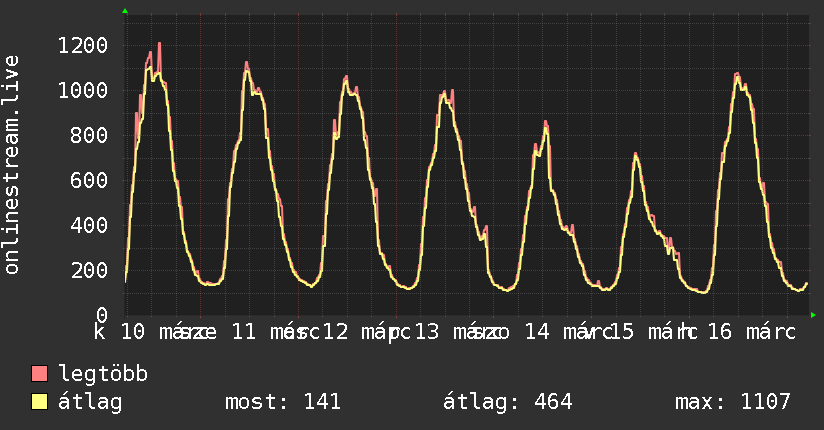824x430 pixels.
Task: Select the legtöbb legend label
Action: click(103, 374)
